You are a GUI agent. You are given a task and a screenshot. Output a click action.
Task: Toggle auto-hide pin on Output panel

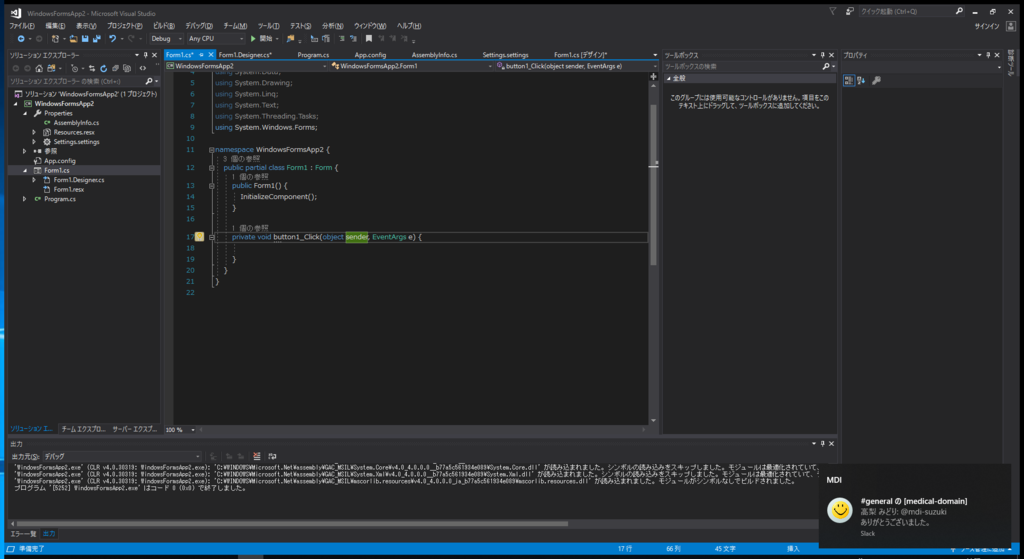pos(823,443)
